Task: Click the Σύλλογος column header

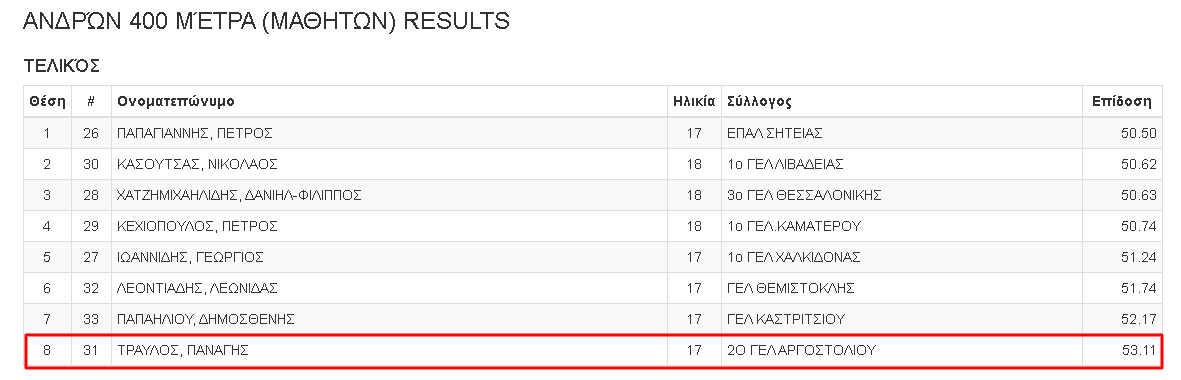Action: click(x=759, y=102)
